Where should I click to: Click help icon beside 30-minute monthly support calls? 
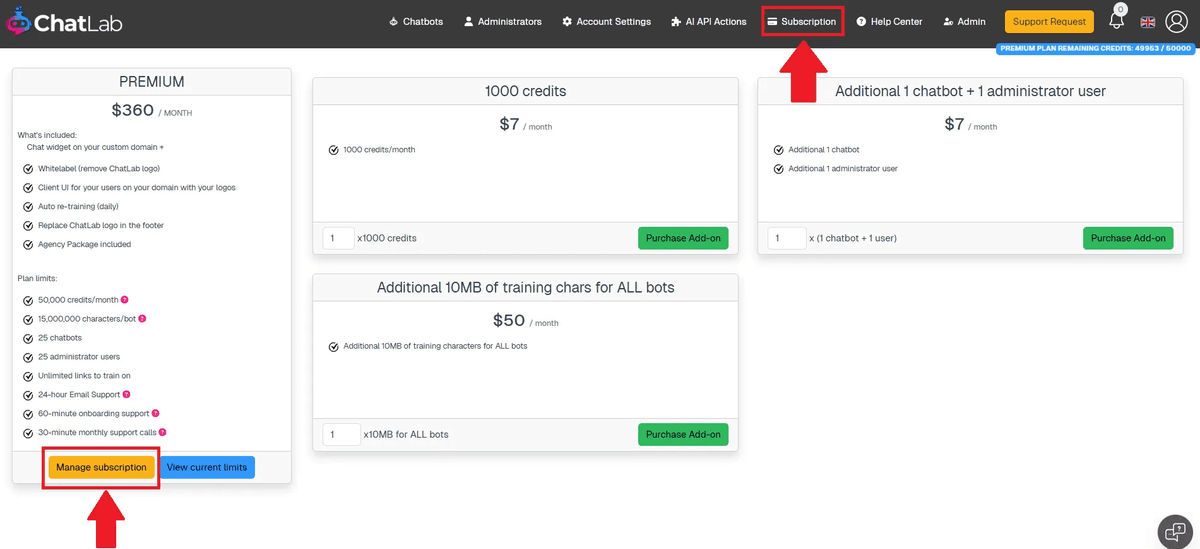tap(162, 432)
